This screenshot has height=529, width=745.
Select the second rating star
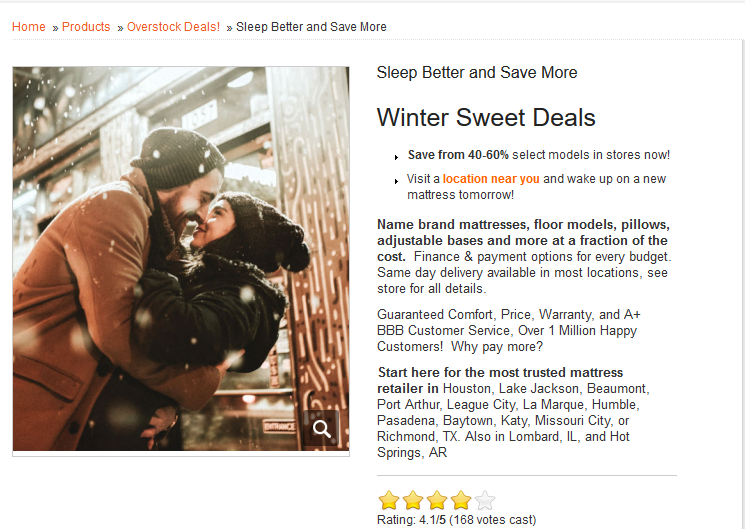pos(413,500)
